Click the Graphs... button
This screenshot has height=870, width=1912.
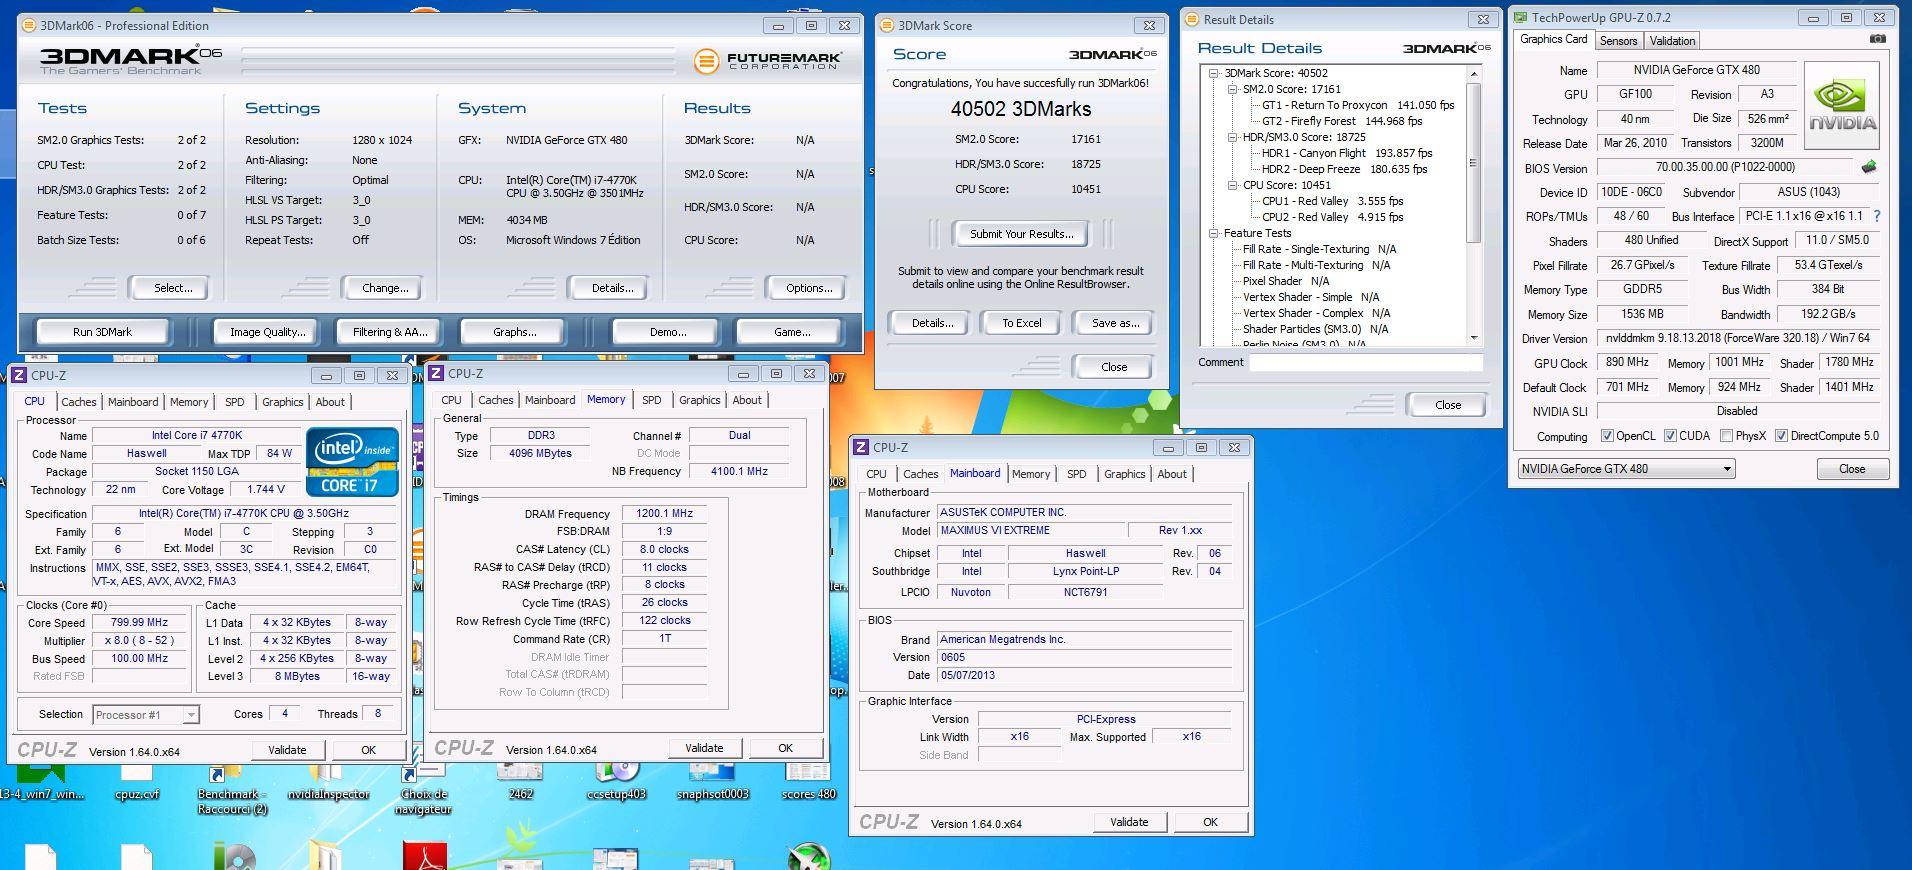click(x=514, y=332)
